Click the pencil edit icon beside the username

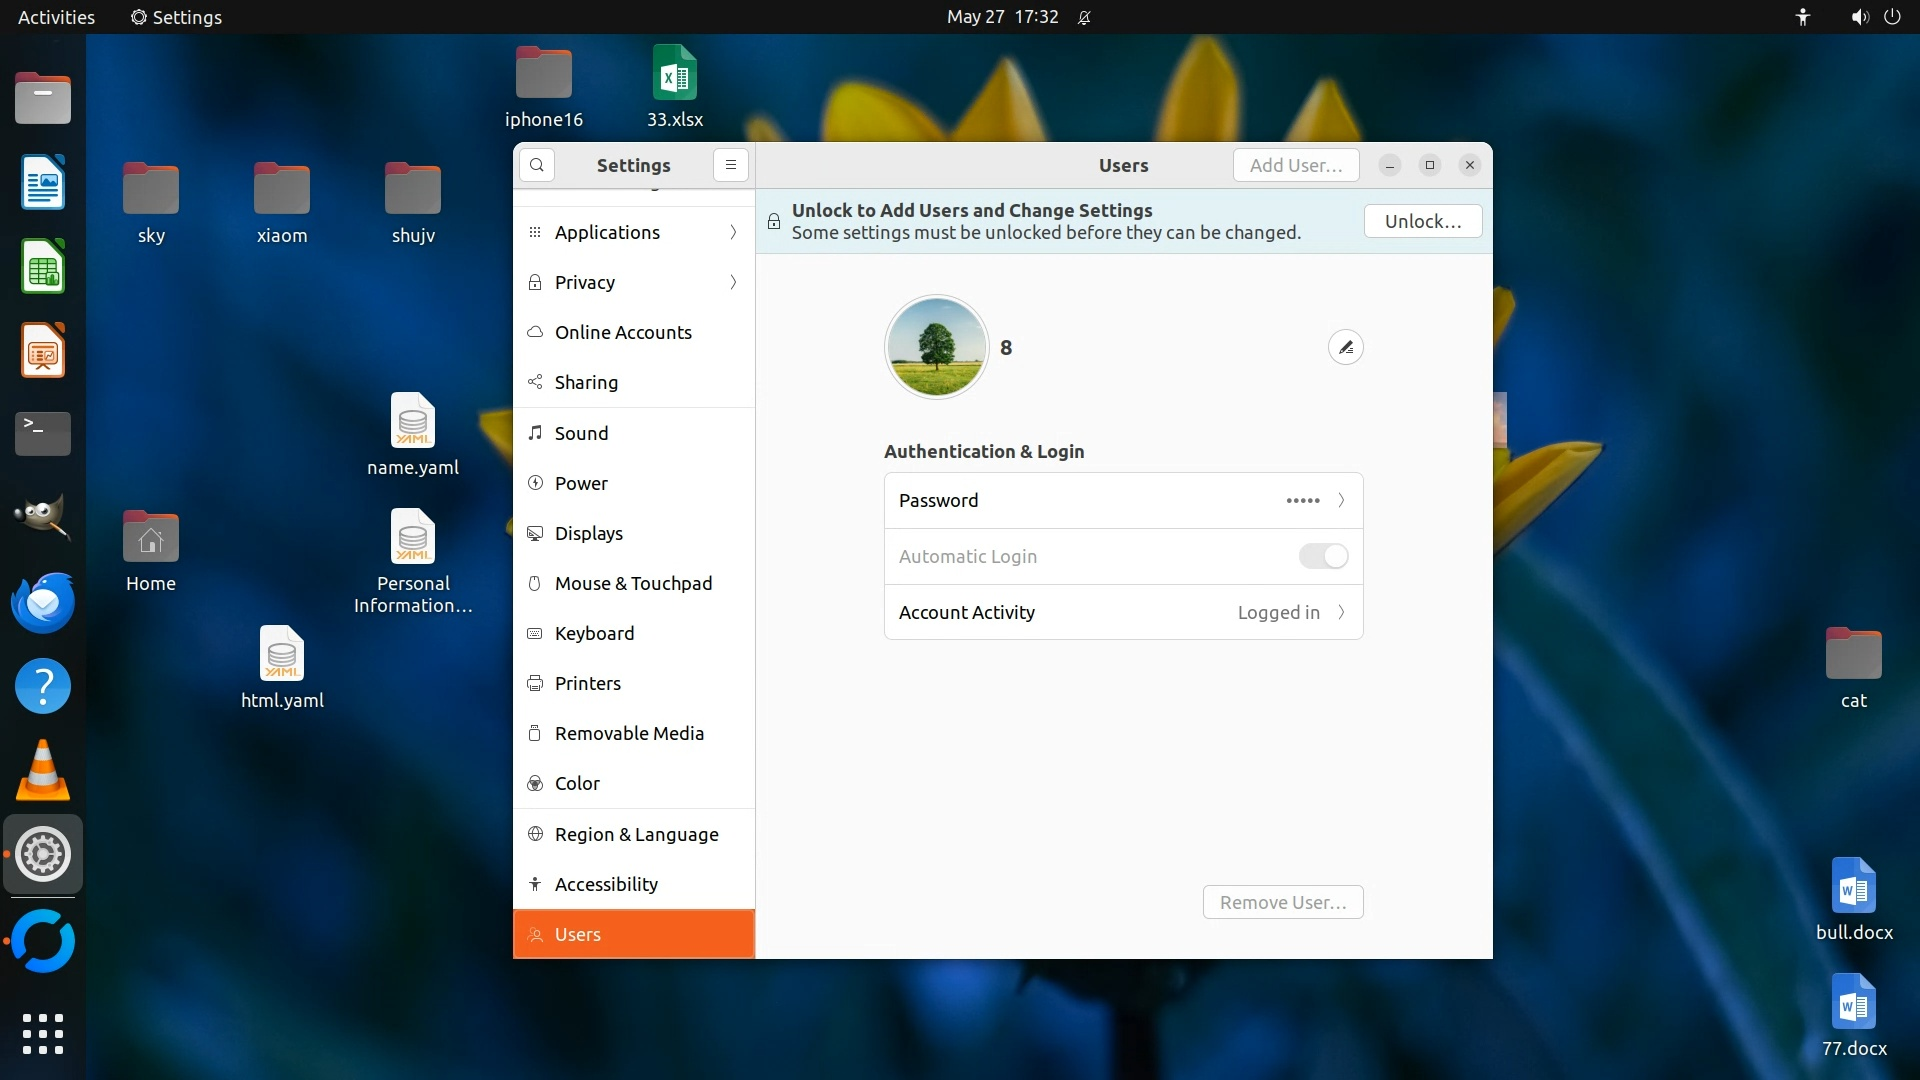click(1346, 347)
